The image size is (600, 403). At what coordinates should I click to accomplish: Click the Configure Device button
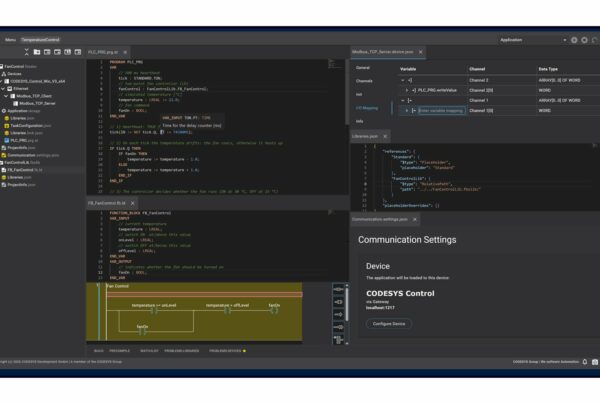tap(389, 324)
